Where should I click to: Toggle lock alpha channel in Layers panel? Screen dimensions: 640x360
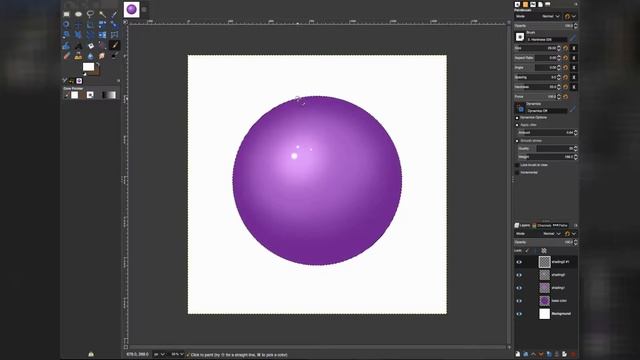544,251
